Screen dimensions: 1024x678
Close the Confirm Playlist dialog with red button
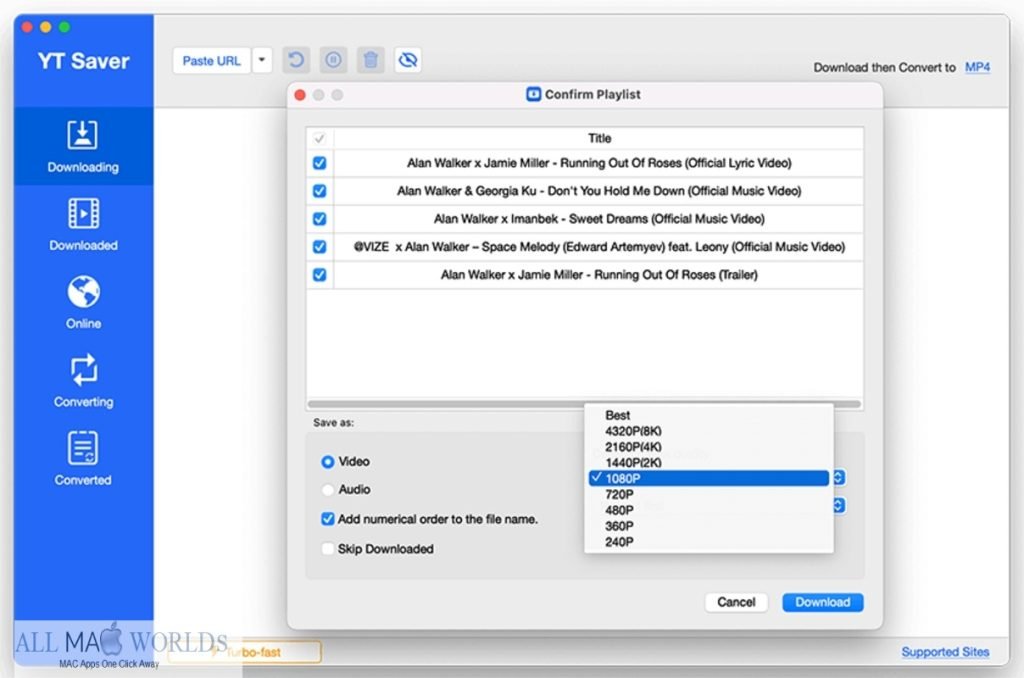coord(300,95)
